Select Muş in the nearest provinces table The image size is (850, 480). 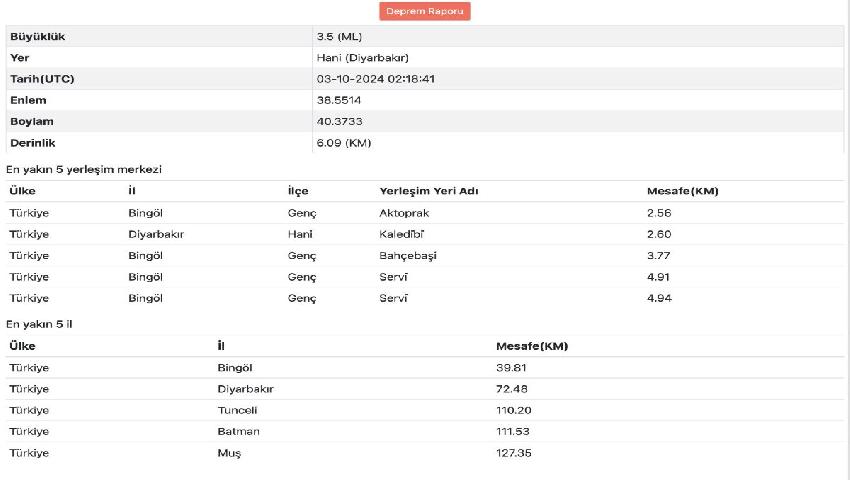(229, 453)
